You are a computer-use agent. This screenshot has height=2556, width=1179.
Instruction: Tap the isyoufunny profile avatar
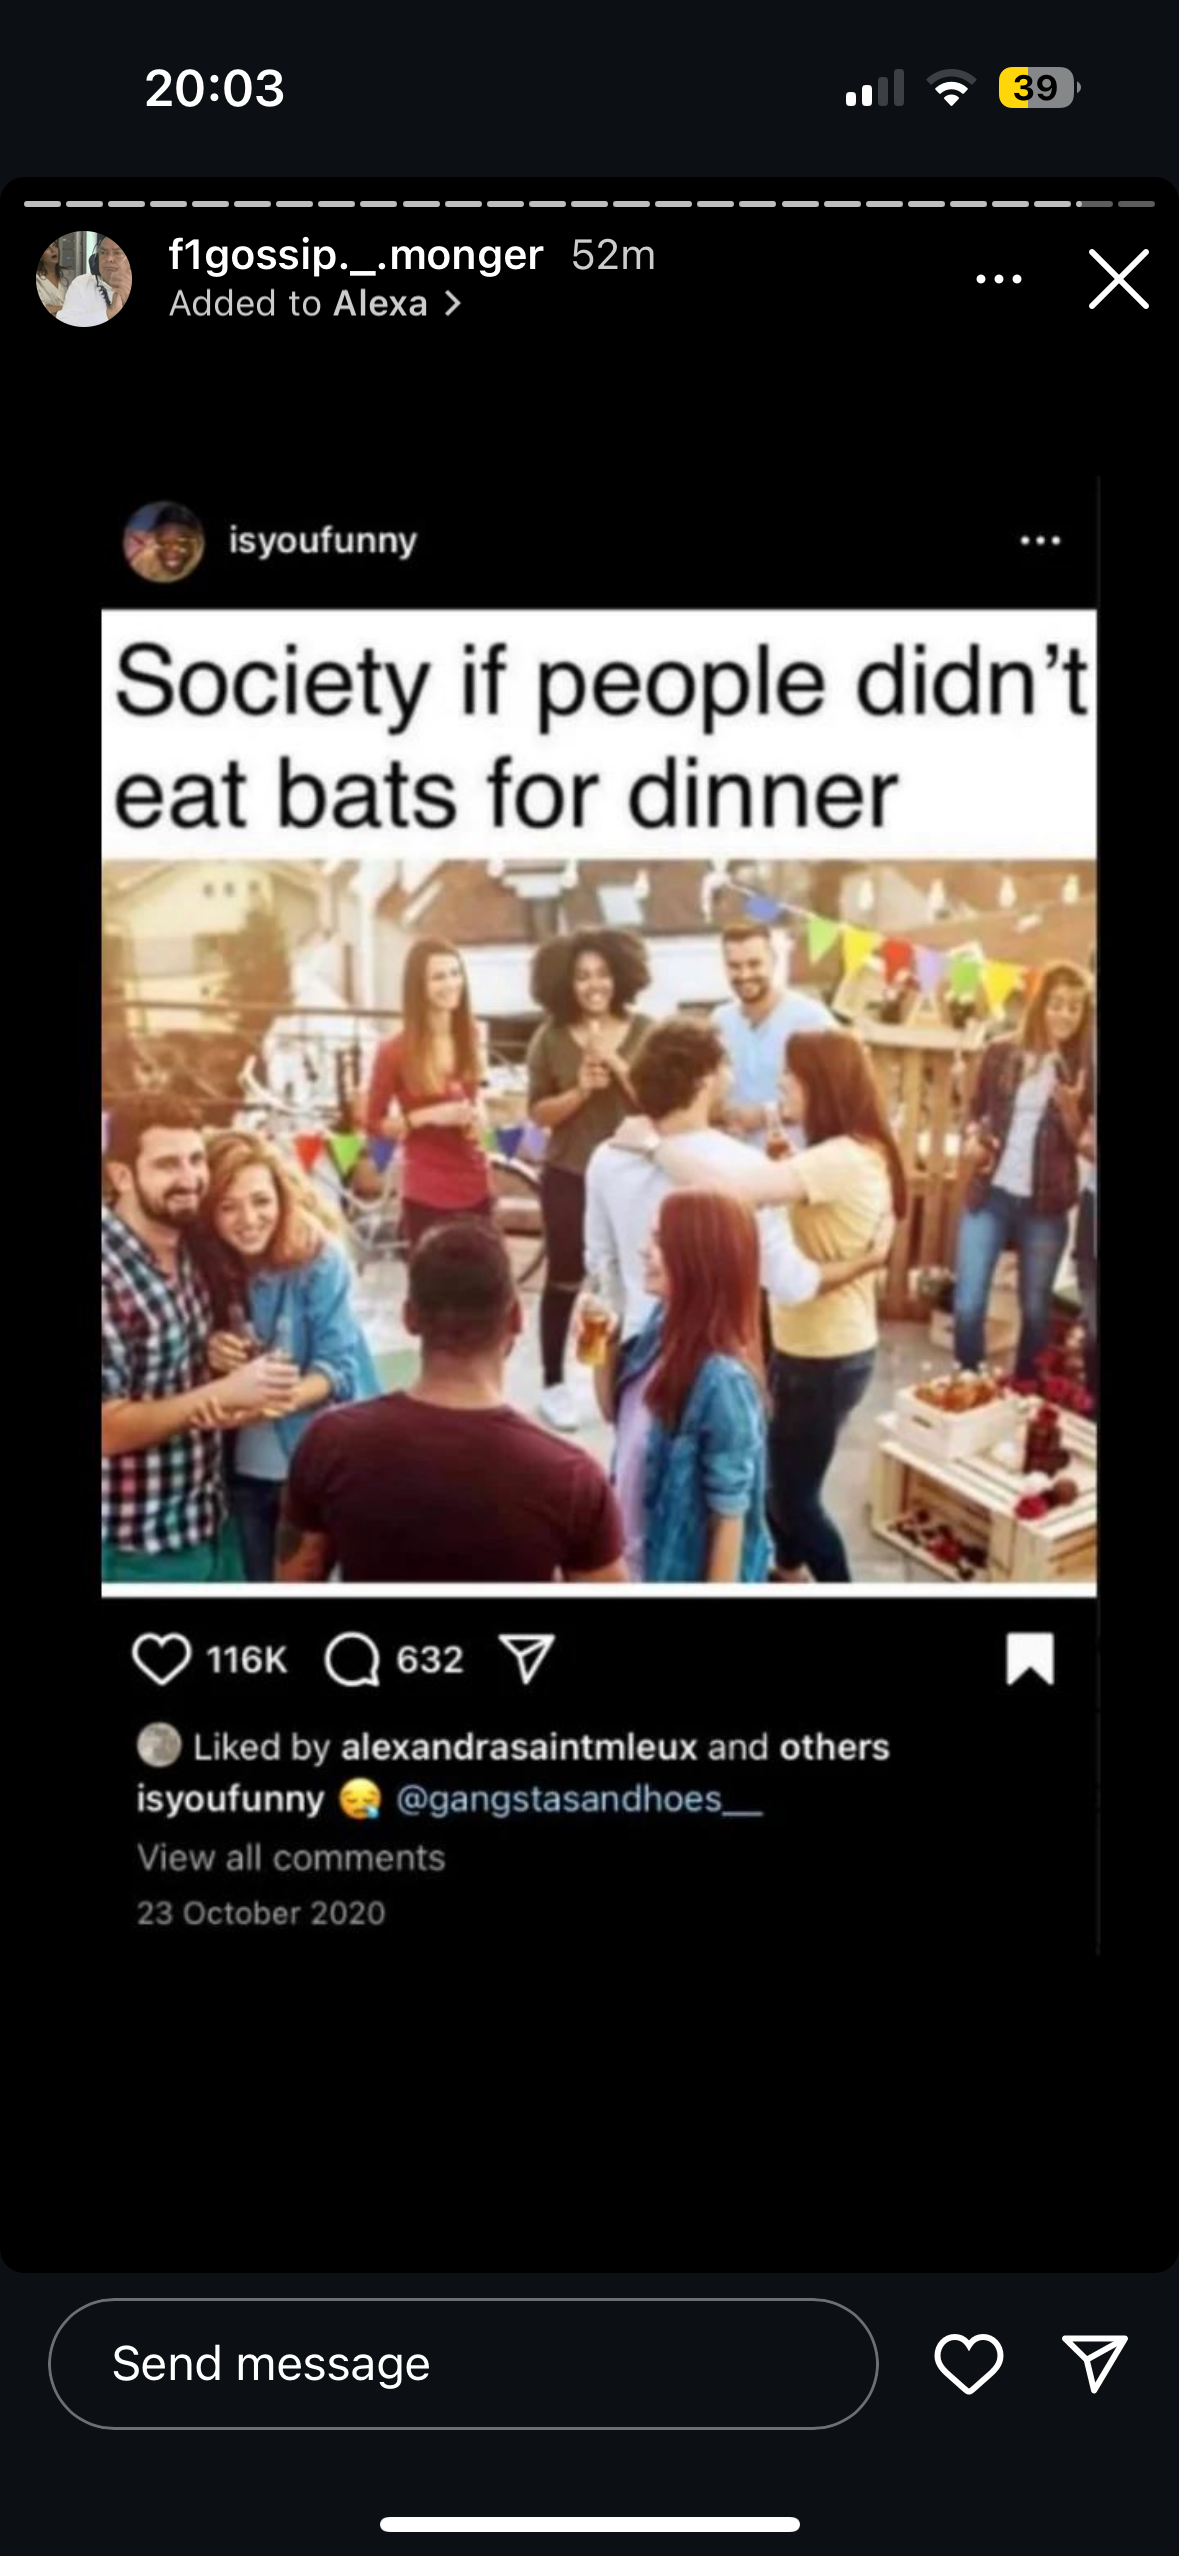click(163, 541)
